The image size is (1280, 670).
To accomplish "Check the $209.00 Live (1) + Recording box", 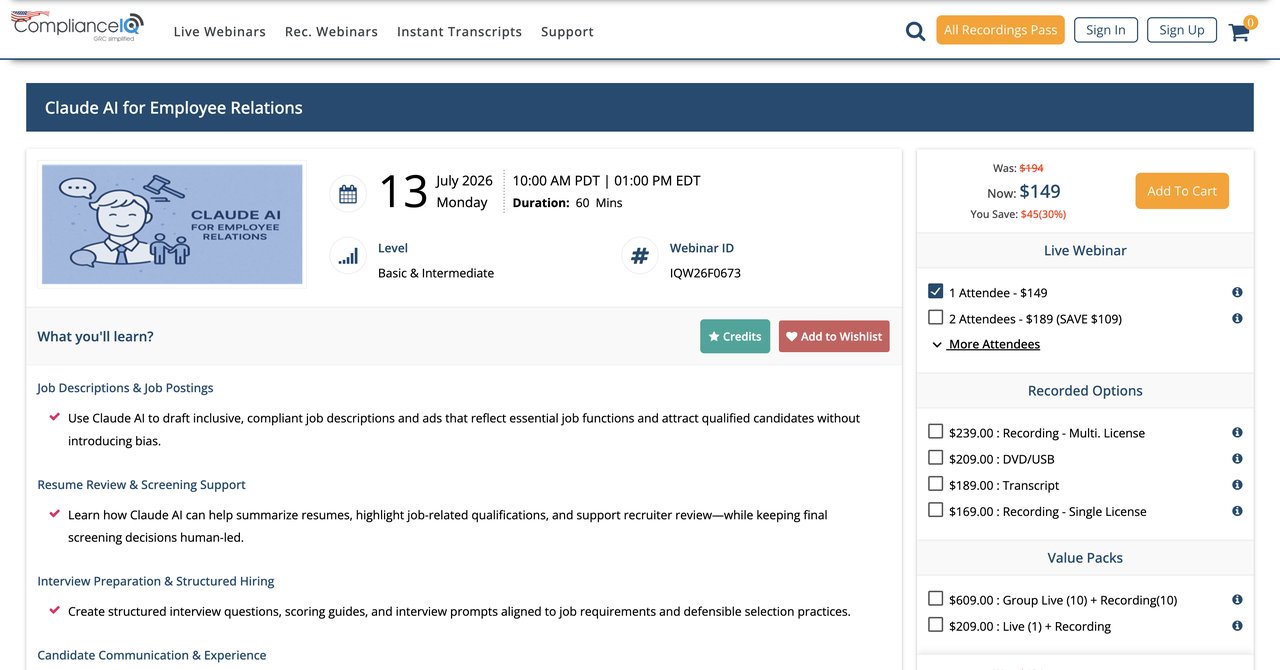I will tap(936, 624).
